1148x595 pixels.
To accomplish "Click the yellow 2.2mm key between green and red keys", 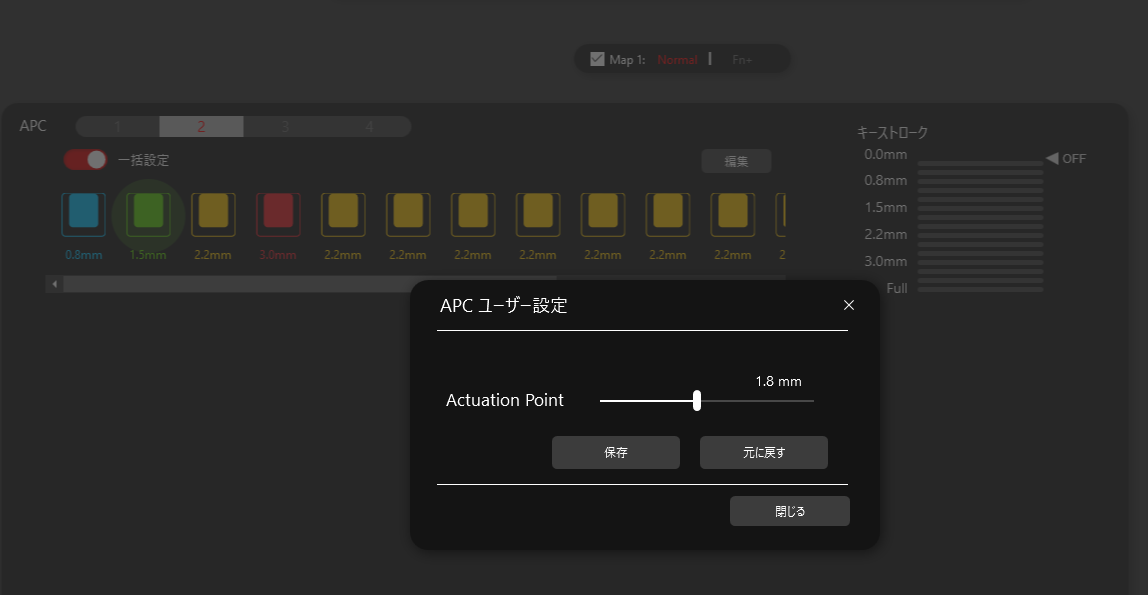I will 213,212.
